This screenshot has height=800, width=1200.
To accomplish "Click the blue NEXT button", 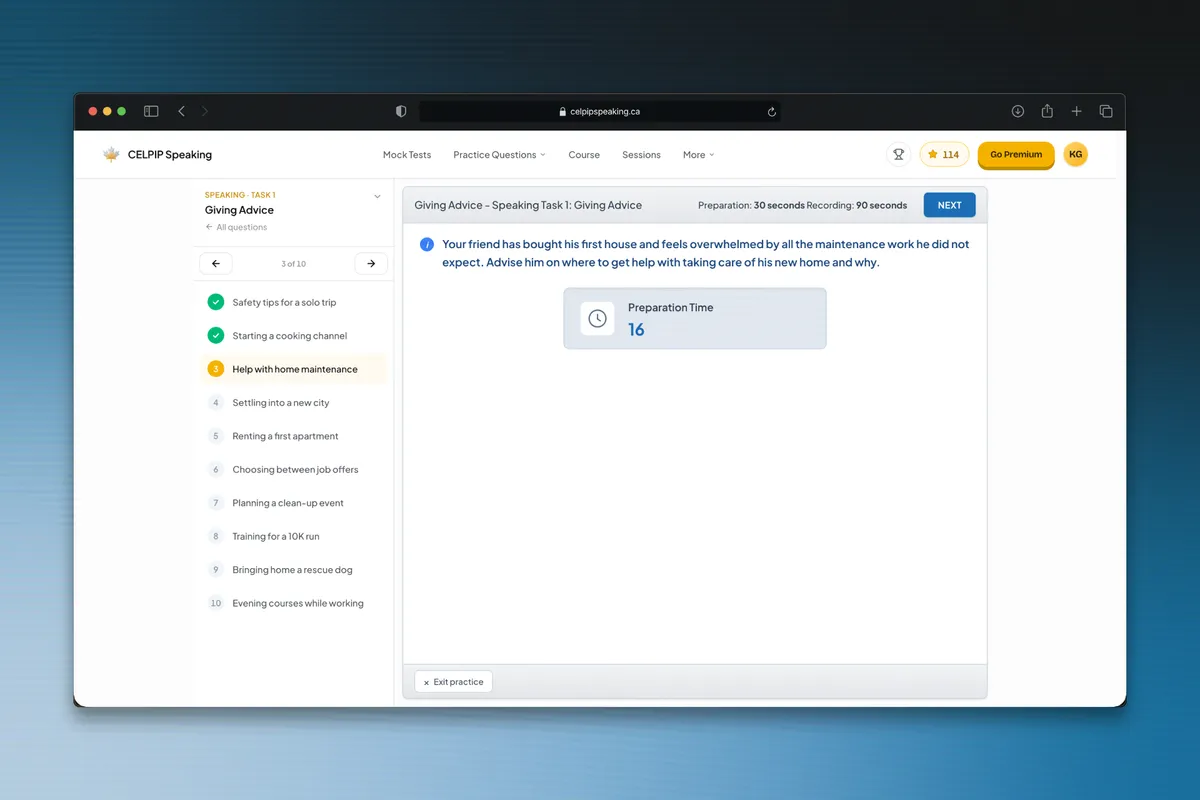I will (949, 205).
